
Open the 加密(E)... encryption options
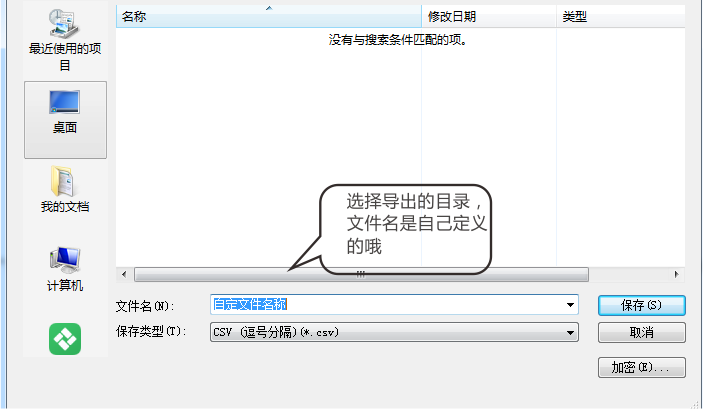coord(641,367)
